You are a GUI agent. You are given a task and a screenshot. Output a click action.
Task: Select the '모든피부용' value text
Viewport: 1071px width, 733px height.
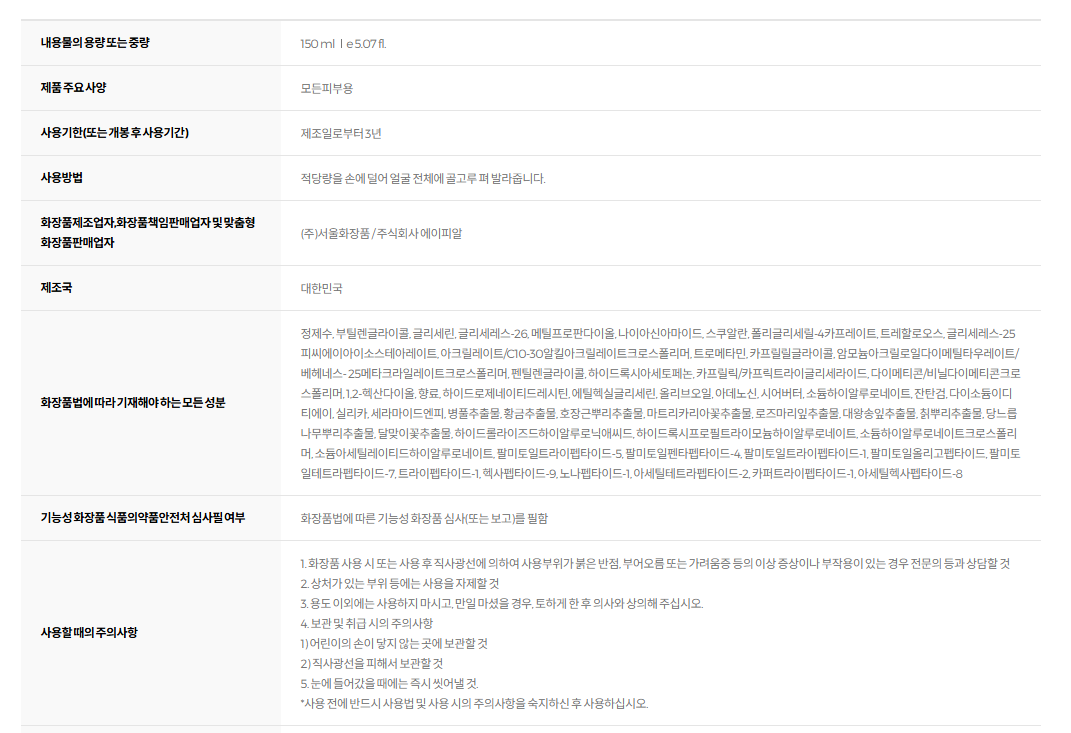point(327,89)
